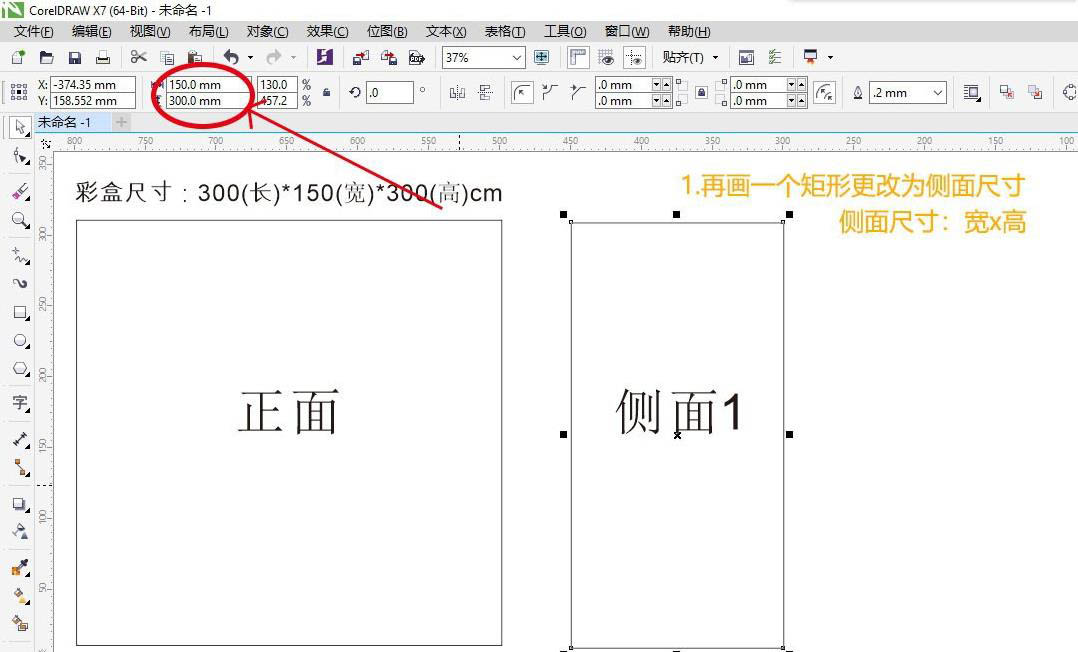Viewport: 1078px width, 652px height.
Task: Open the zoom level 37% dropdown
Action: (516, 58)
